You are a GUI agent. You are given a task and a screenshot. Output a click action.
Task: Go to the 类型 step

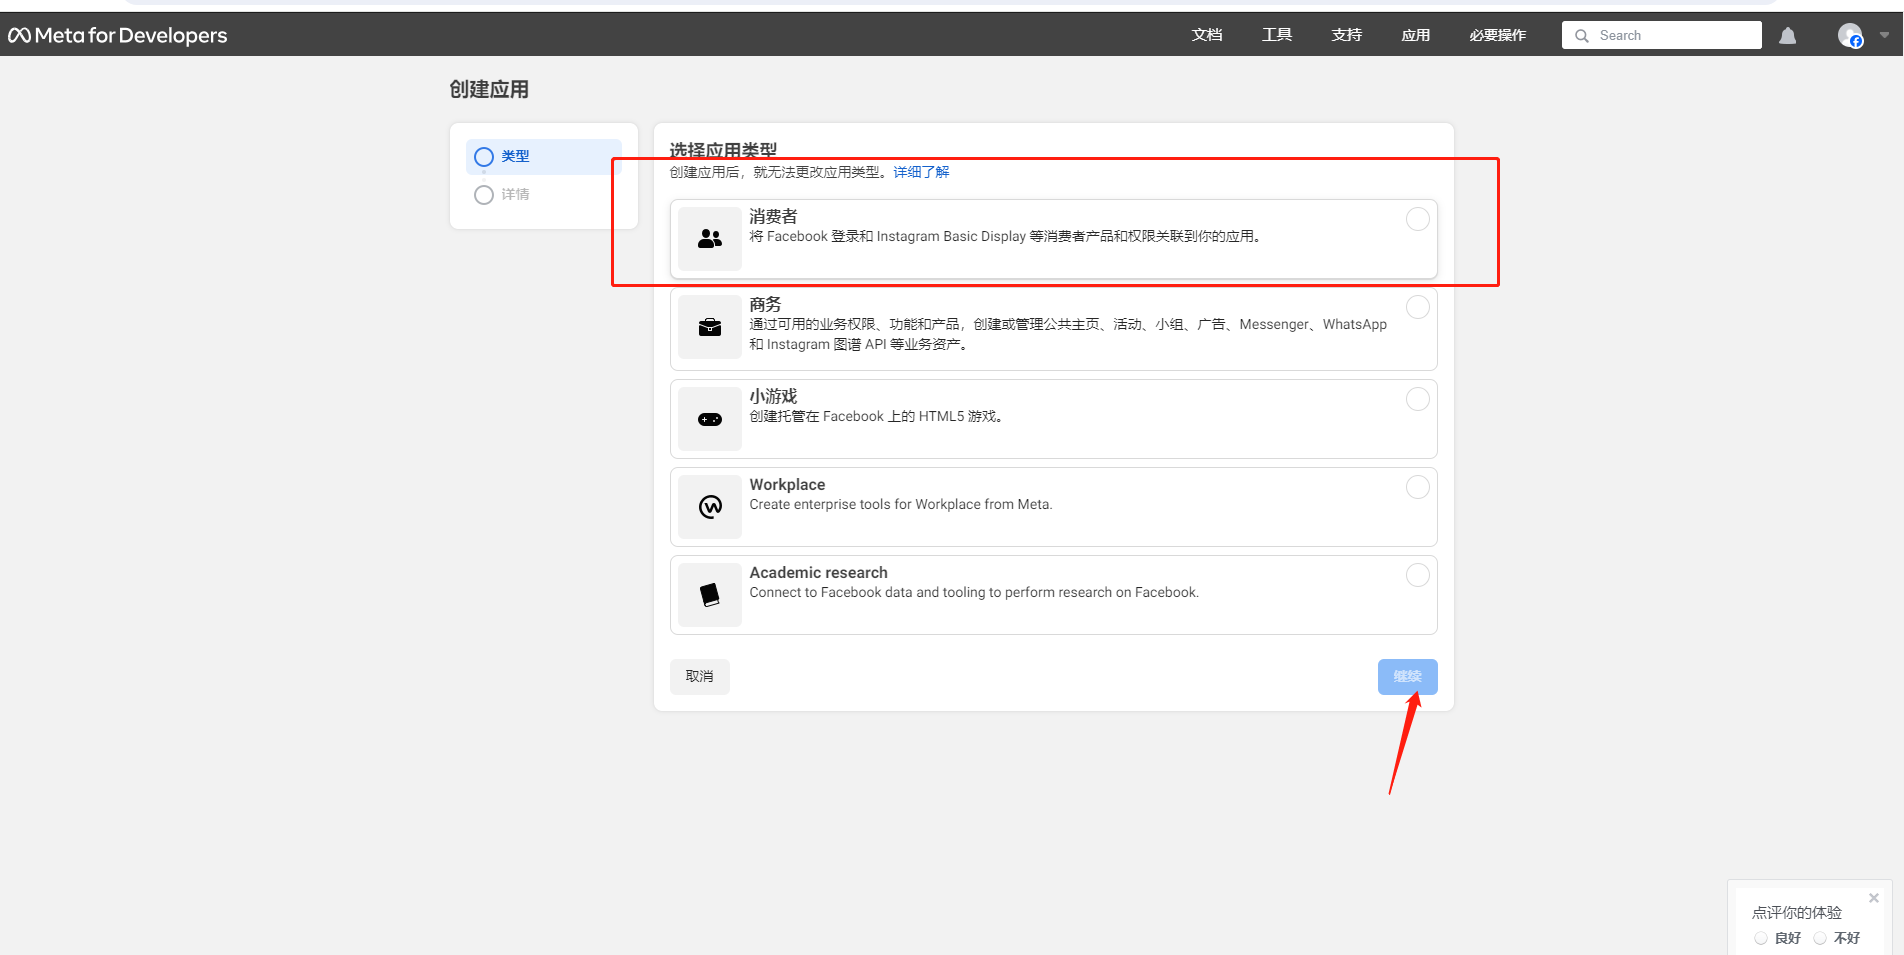point(544,157)
